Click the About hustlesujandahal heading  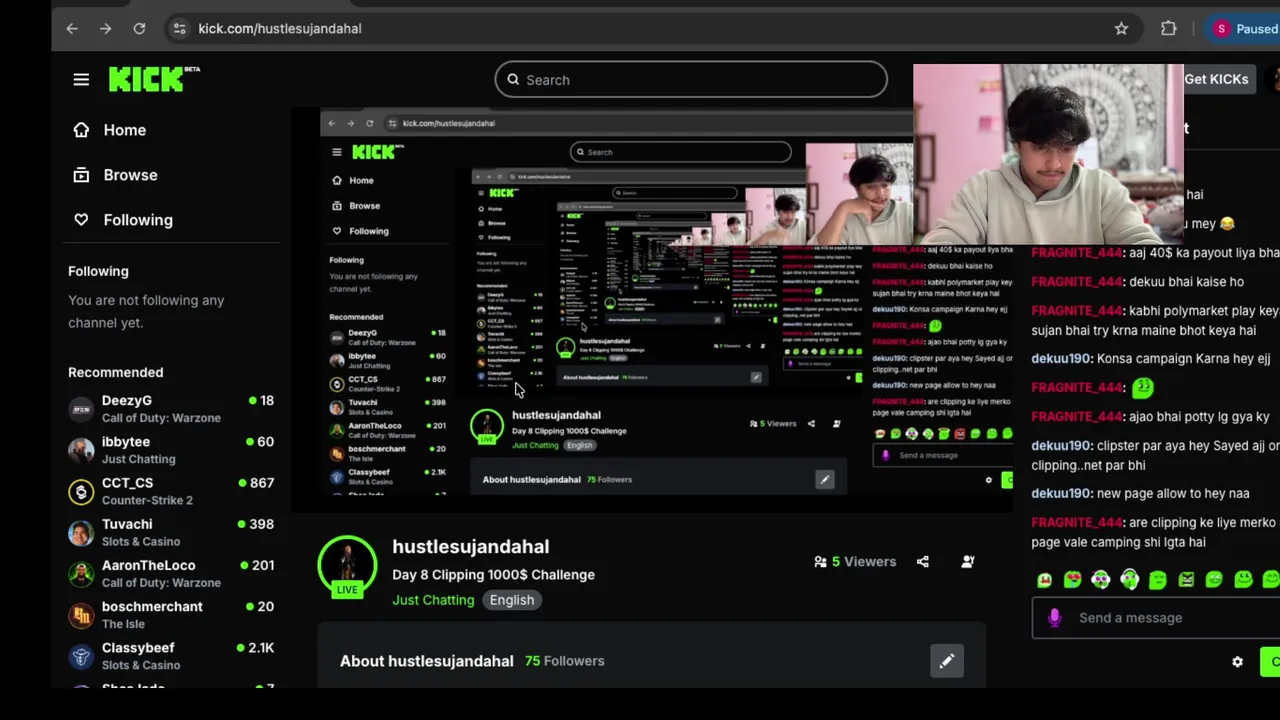pyautogui.click(x=426, y=661)
